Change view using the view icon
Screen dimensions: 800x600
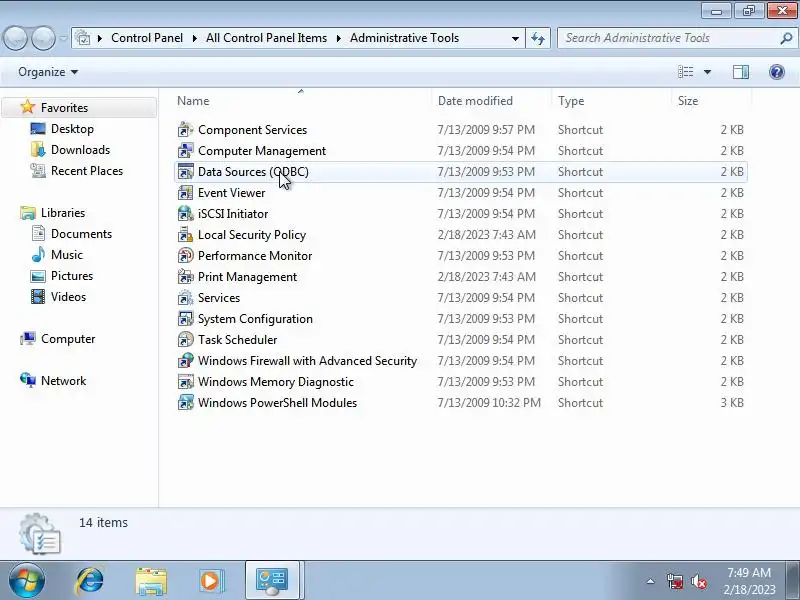click(x=685, y=72)
